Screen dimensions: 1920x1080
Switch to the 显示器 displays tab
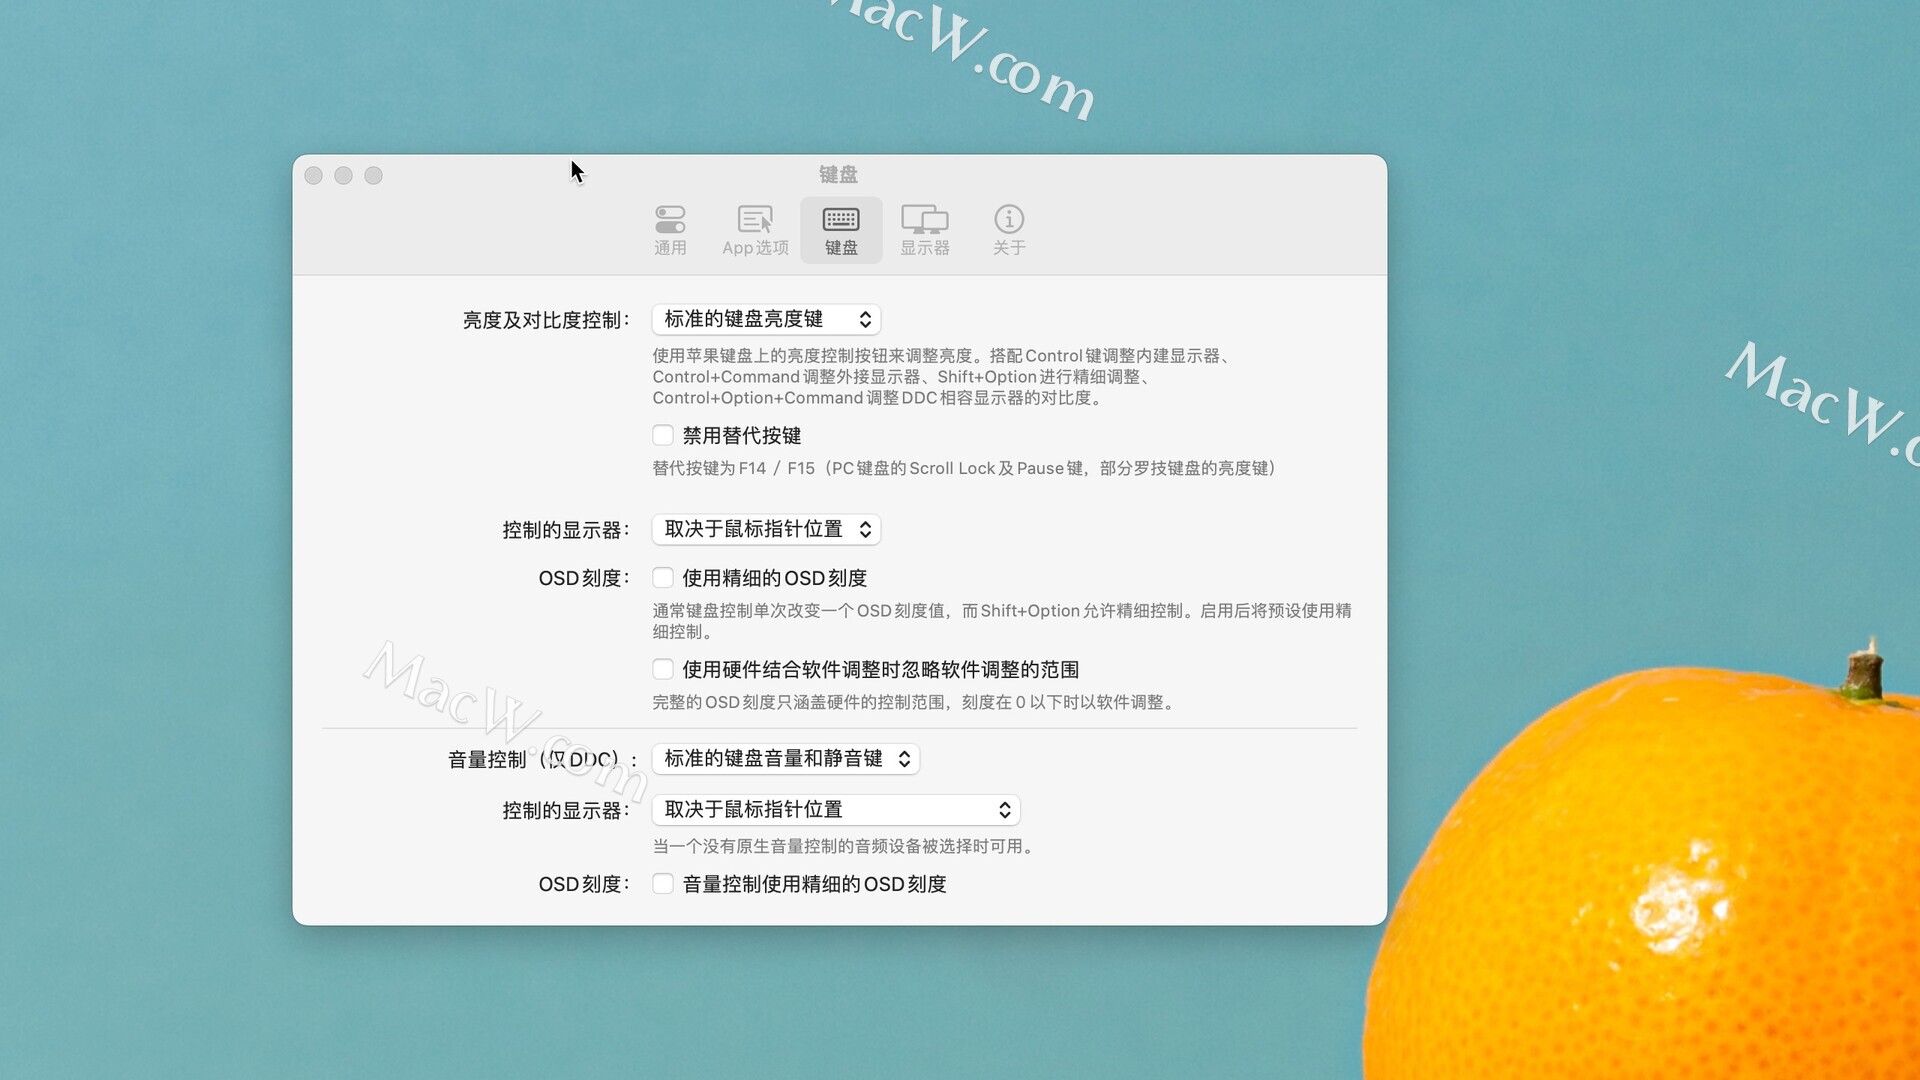click(x=925, y=230)
